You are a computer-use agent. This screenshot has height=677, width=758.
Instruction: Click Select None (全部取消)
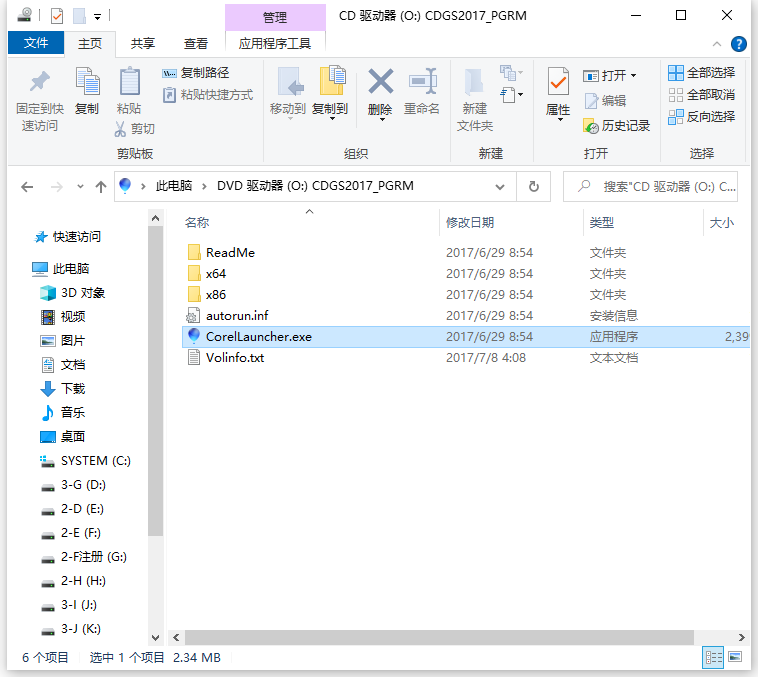(x=701, y=95)
